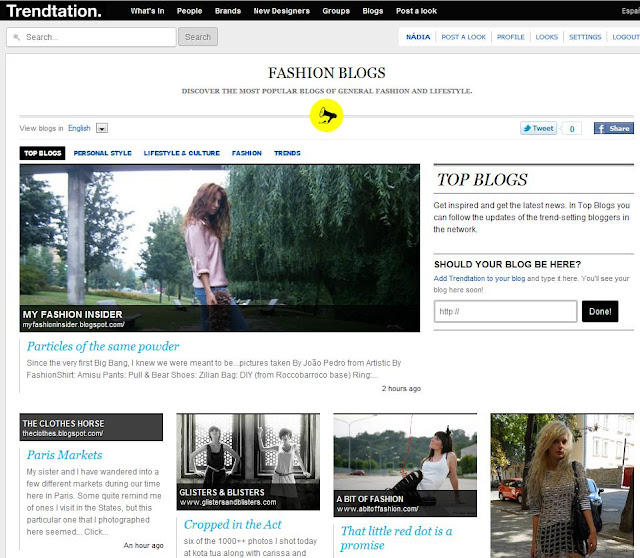
Task: Switch to the Trends tab
Action: pos(287,153)
